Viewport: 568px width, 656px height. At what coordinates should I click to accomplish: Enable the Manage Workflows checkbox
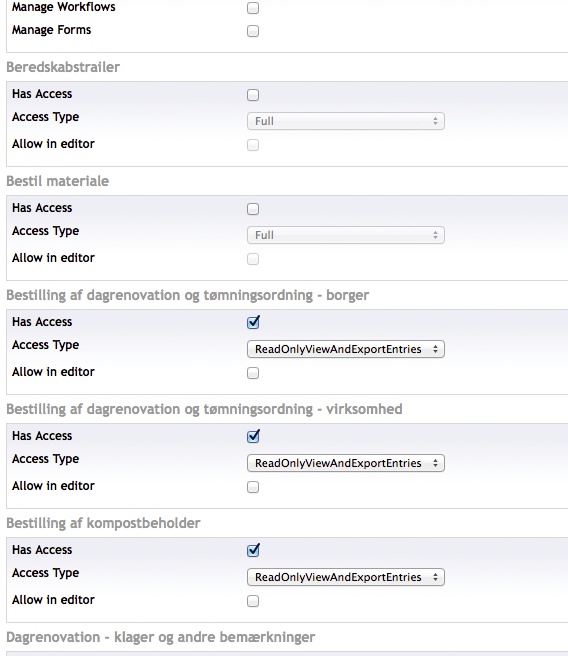click(253, 8)
